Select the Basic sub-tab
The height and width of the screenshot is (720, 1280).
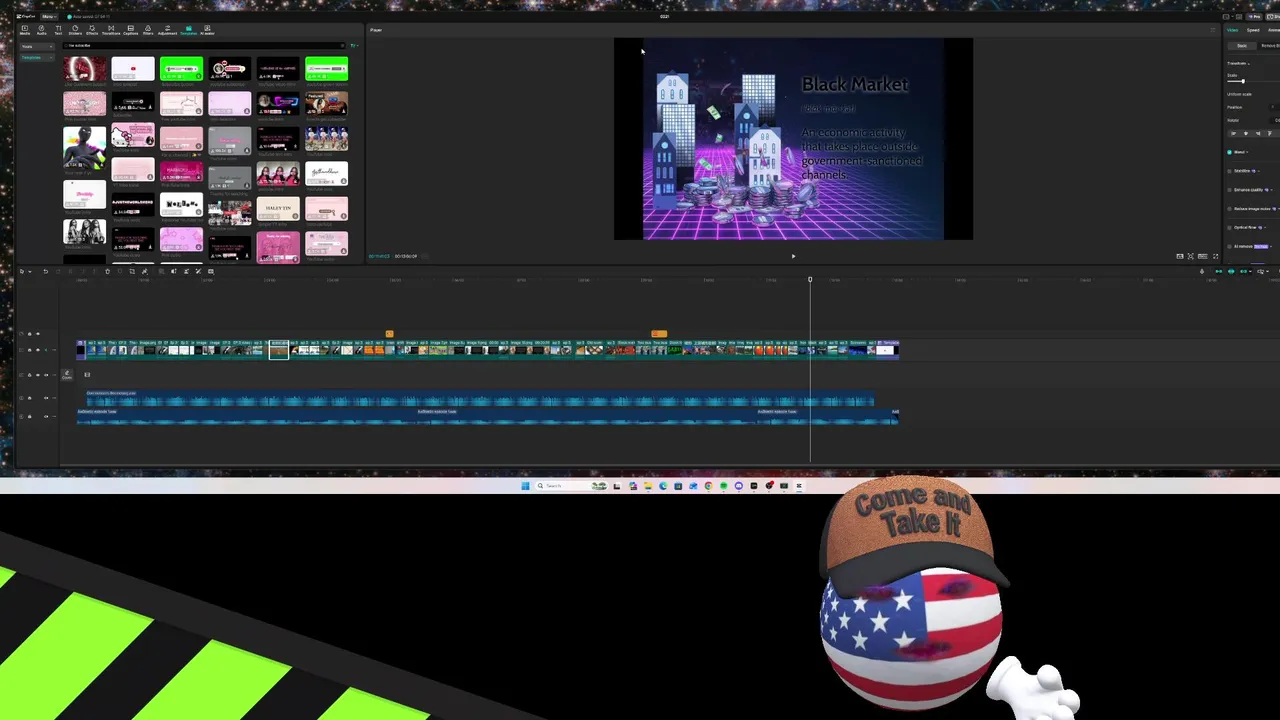coord(1242,46)
